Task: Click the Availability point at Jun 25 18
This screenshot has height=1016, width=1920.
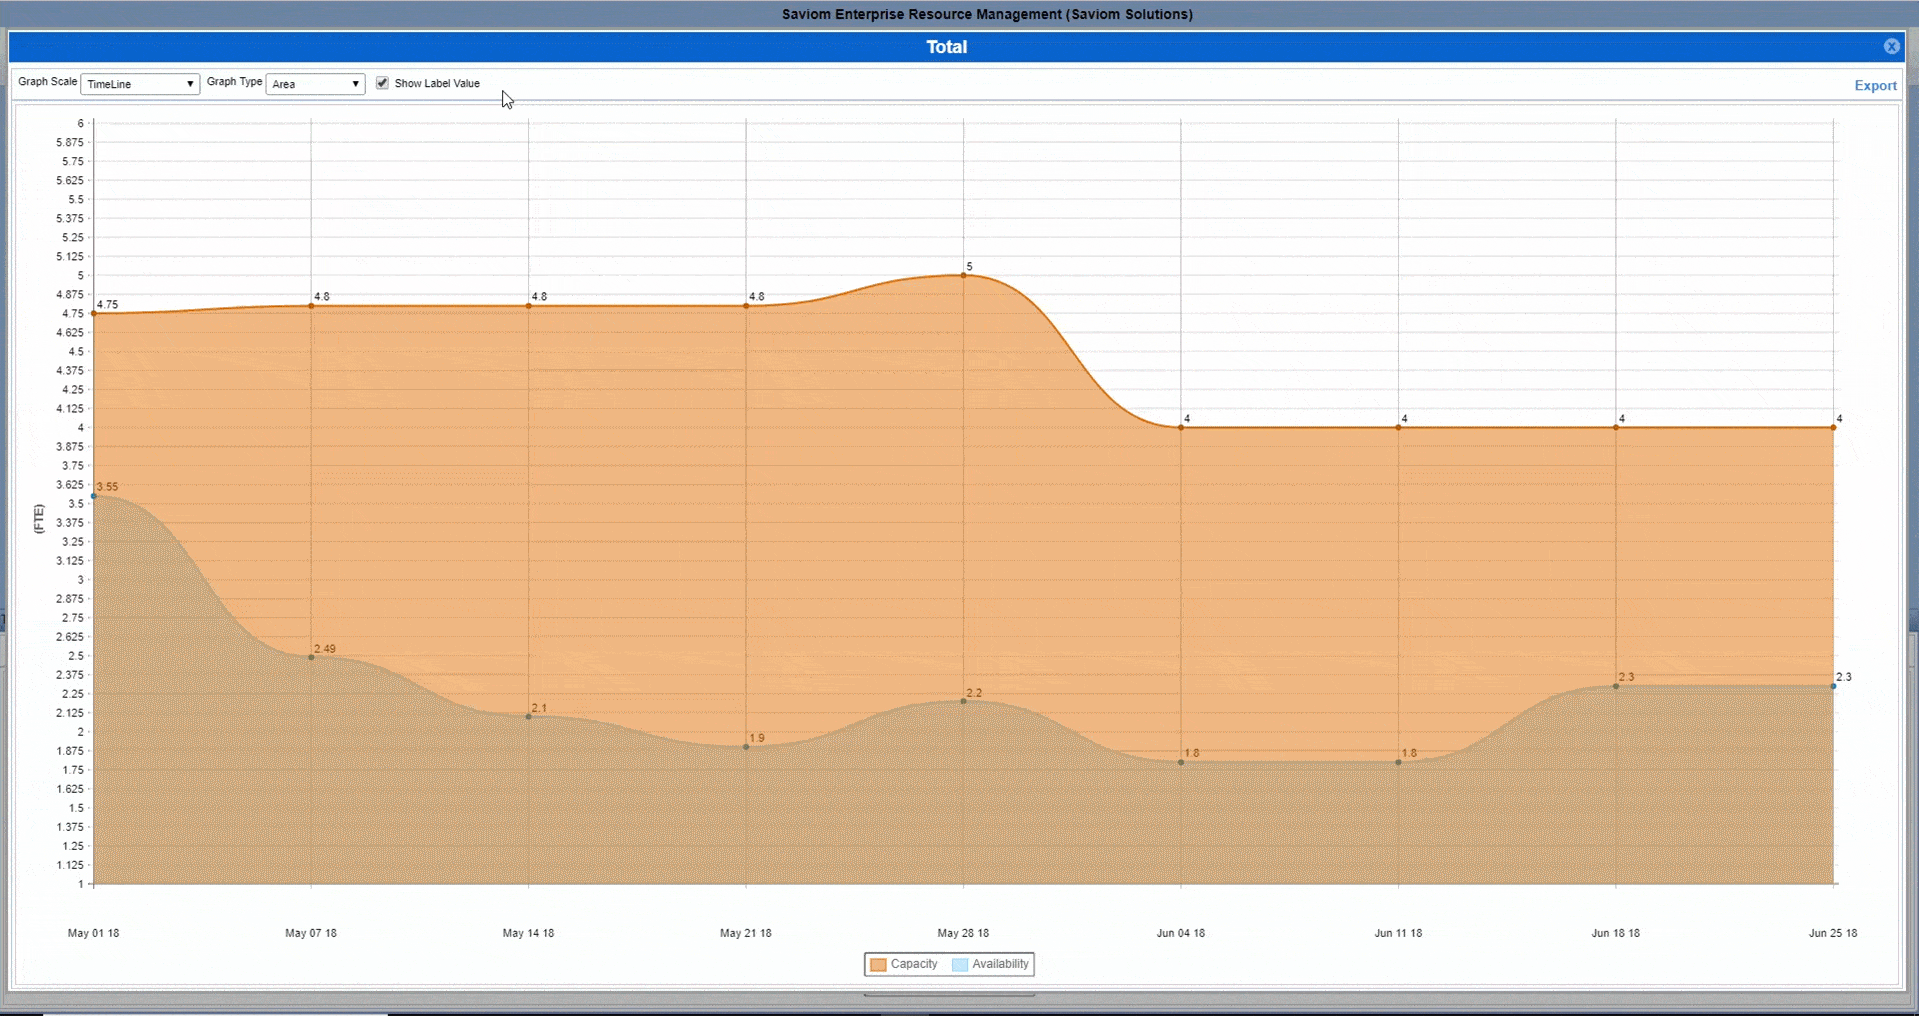Action: point(1833,686)
